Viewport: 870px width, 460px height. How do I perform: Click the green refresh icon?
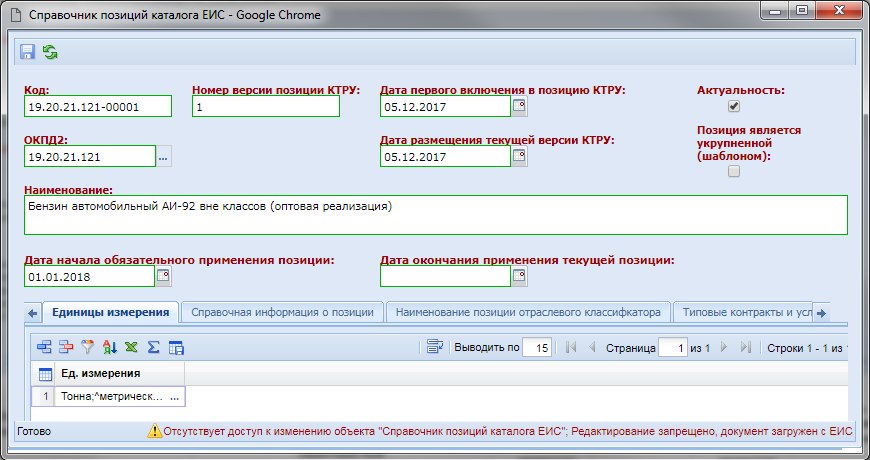click(x=50, y=51)
